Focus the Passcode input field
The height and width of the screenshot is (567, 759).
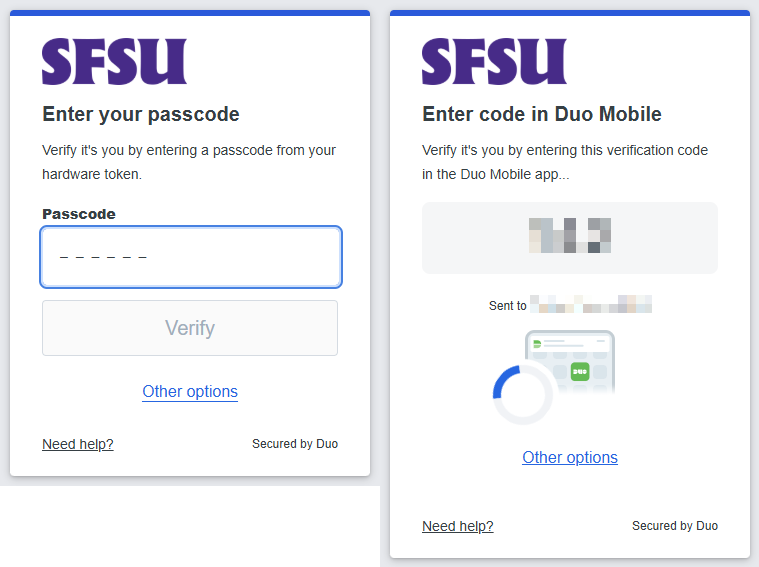click(x=191, y=257)
